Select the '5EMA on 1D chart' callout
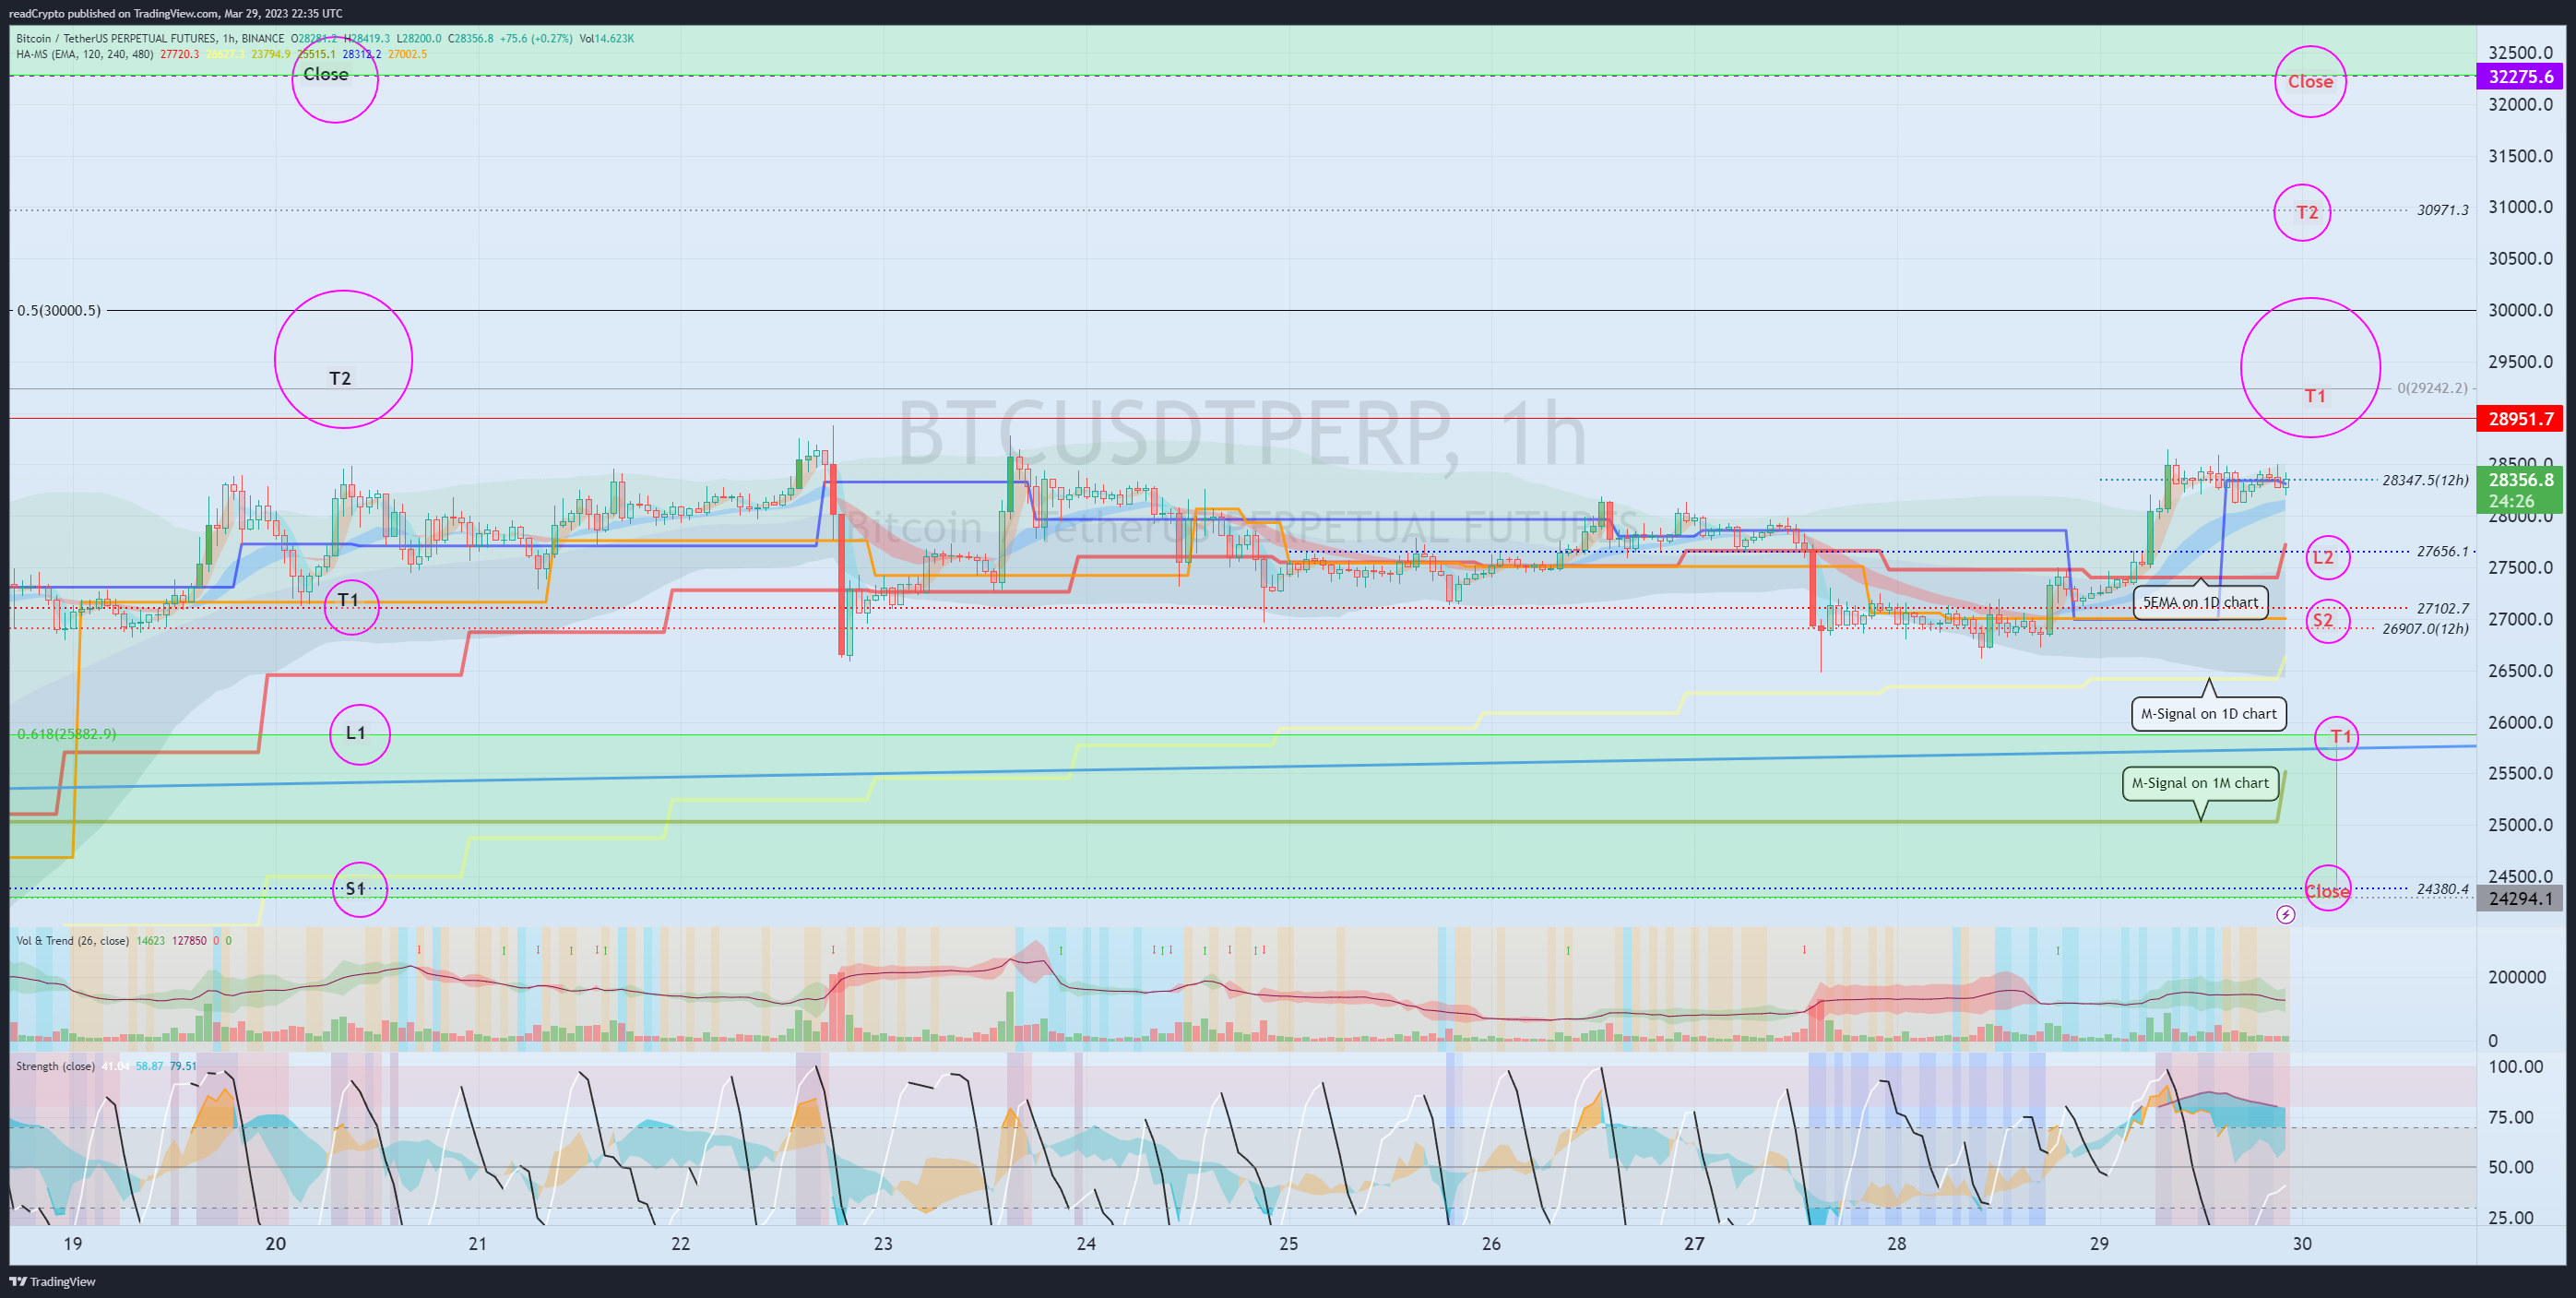2576x1298 pixels. (x=2200, y=602)
